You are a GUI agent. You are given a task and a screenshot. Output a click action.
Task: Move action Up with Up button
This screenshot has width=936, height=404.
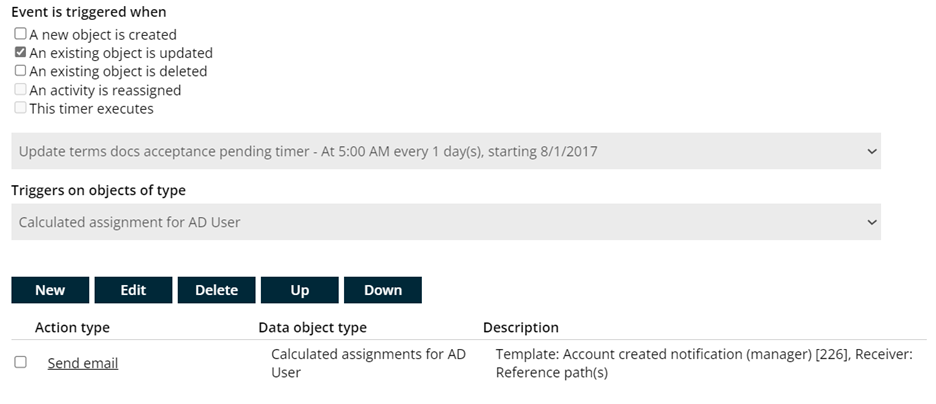click(300, 290)
